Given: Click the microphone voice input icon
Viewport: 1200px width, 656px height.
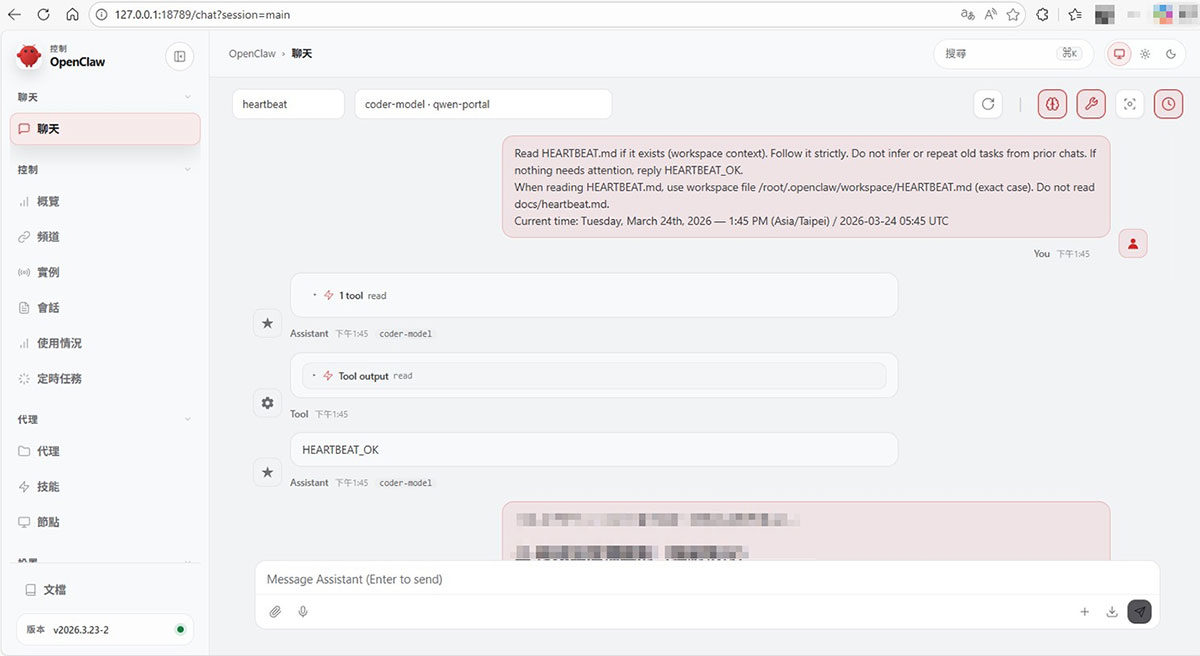Looking at the screenshot, I should [303, 611].
